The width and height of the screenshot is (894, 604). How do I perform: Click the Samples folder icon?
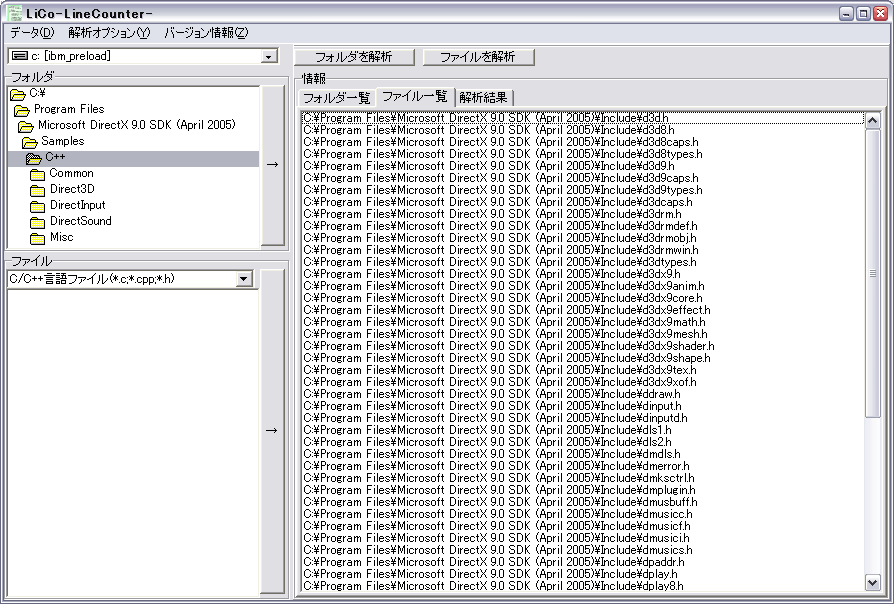30,142
